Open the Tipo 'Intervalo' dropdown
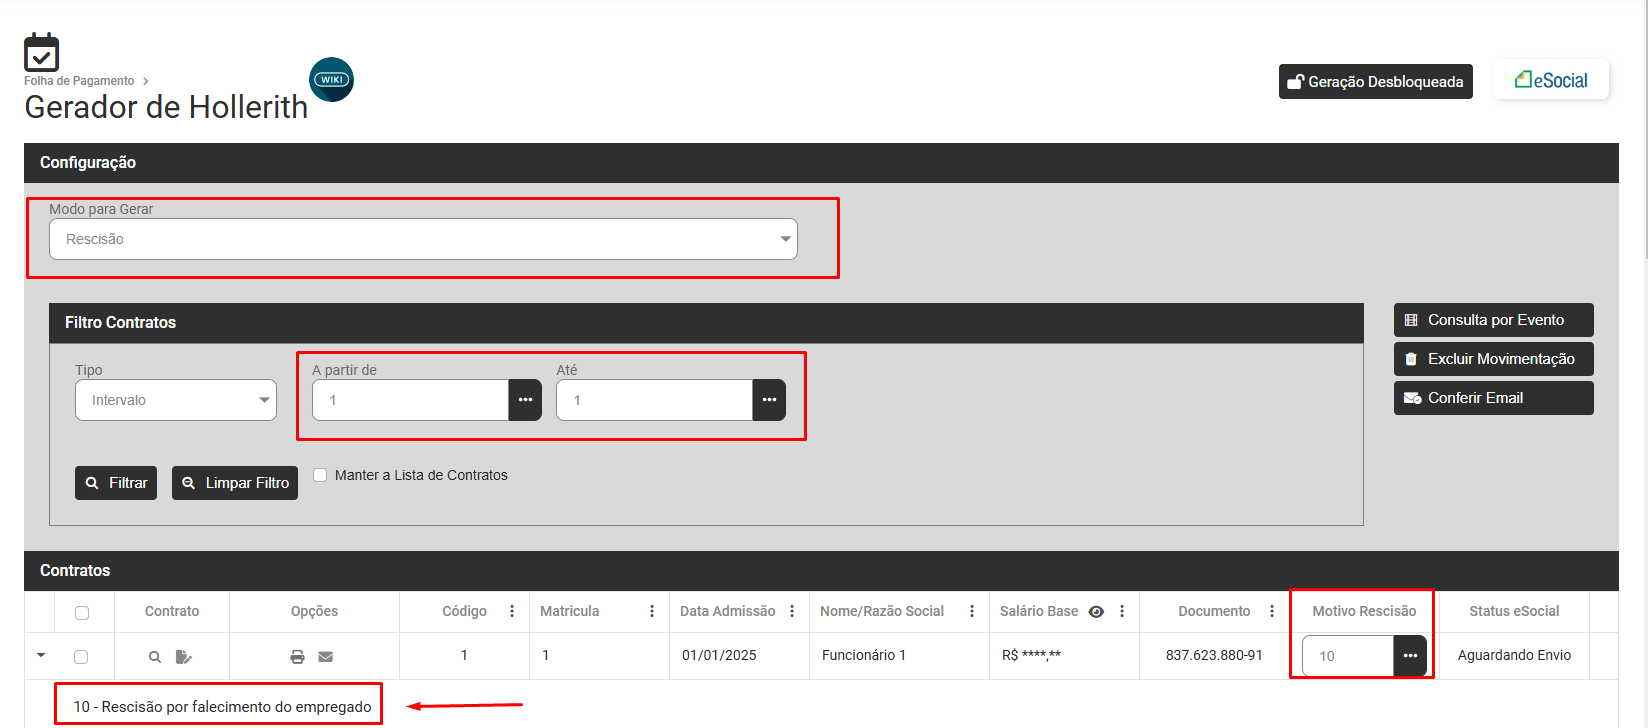Image resolution: width=1648 pixels, height=728 pixels. pyautogui.click(x=176, y=400)
